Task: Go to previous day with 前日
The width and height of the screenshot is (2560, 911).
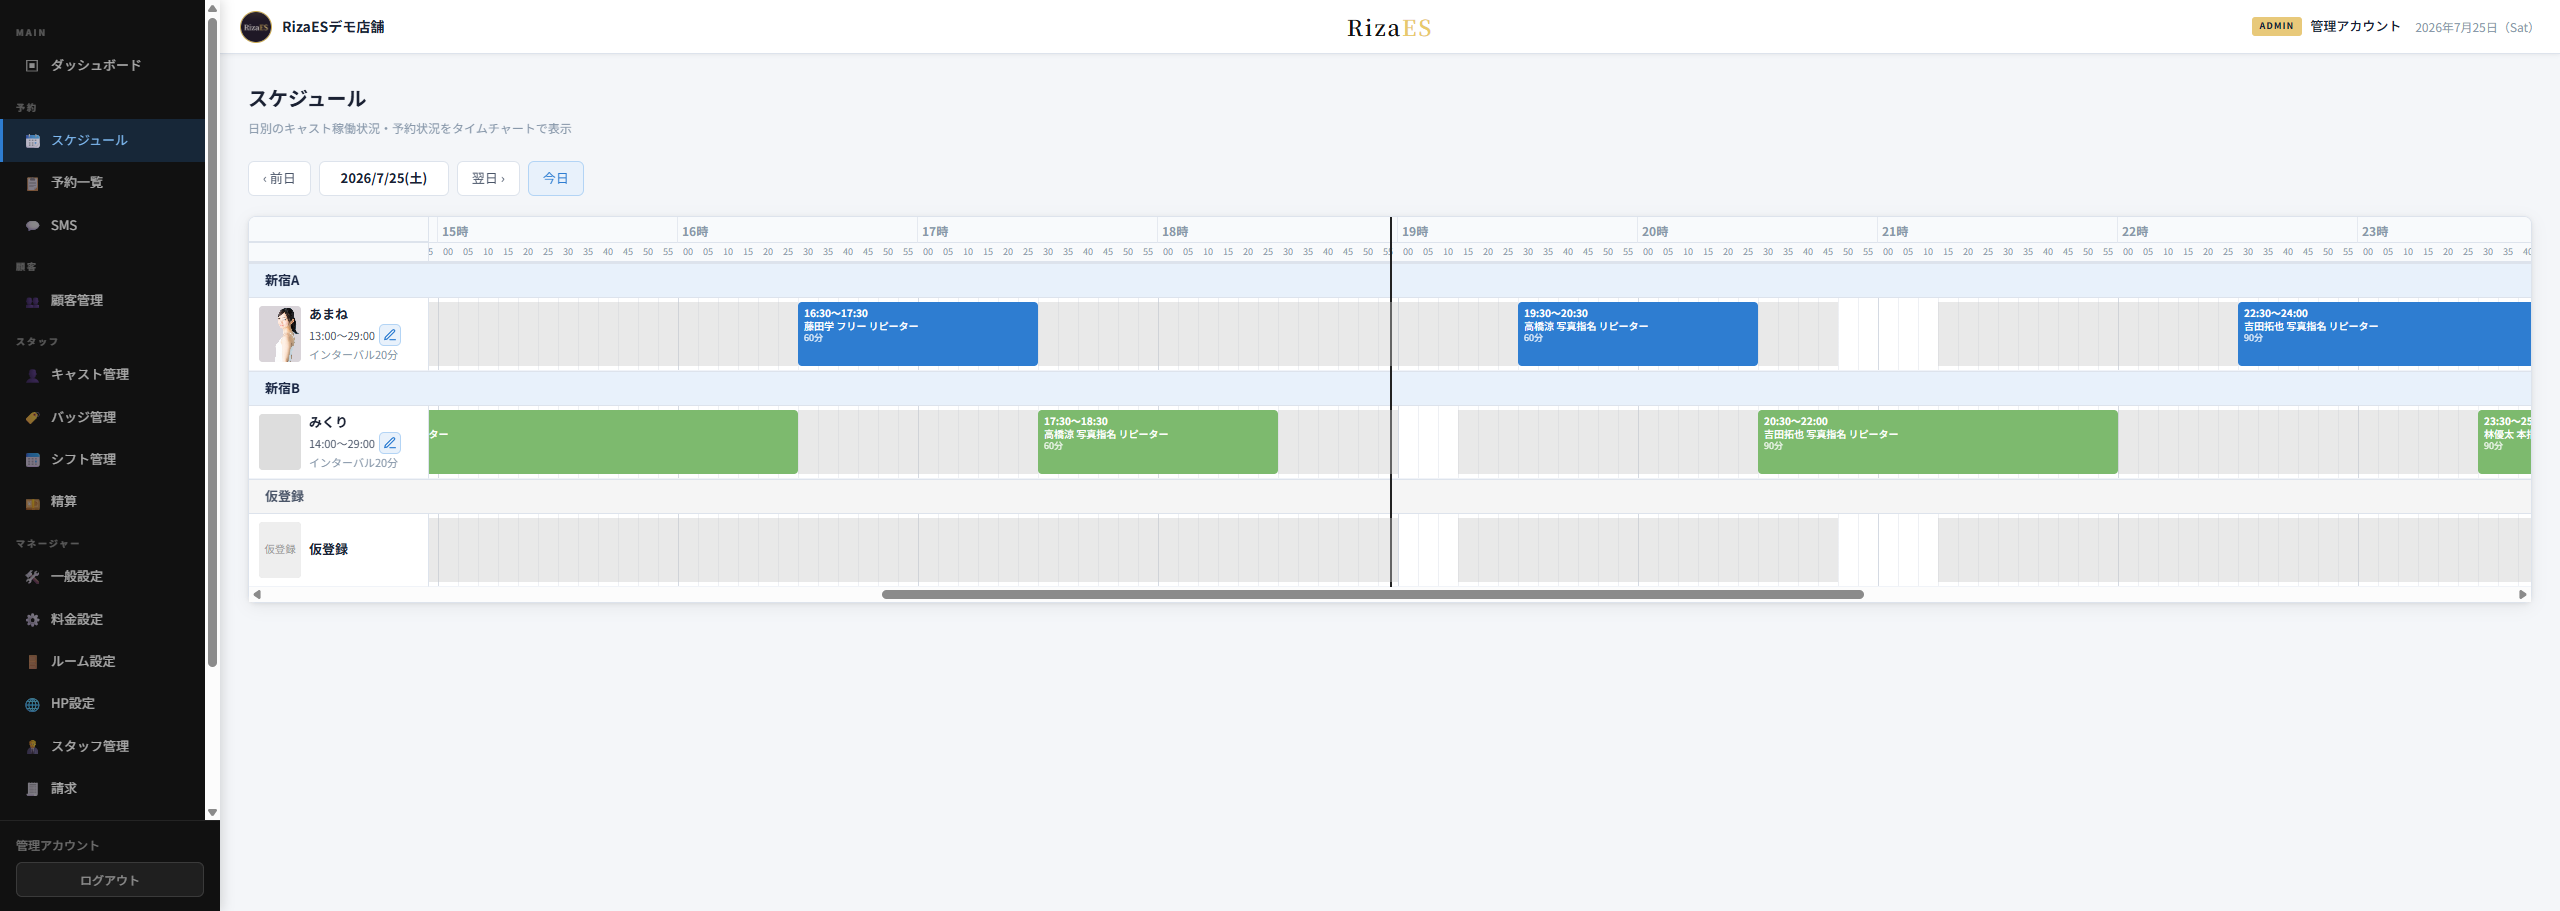Action: (279, 178)
